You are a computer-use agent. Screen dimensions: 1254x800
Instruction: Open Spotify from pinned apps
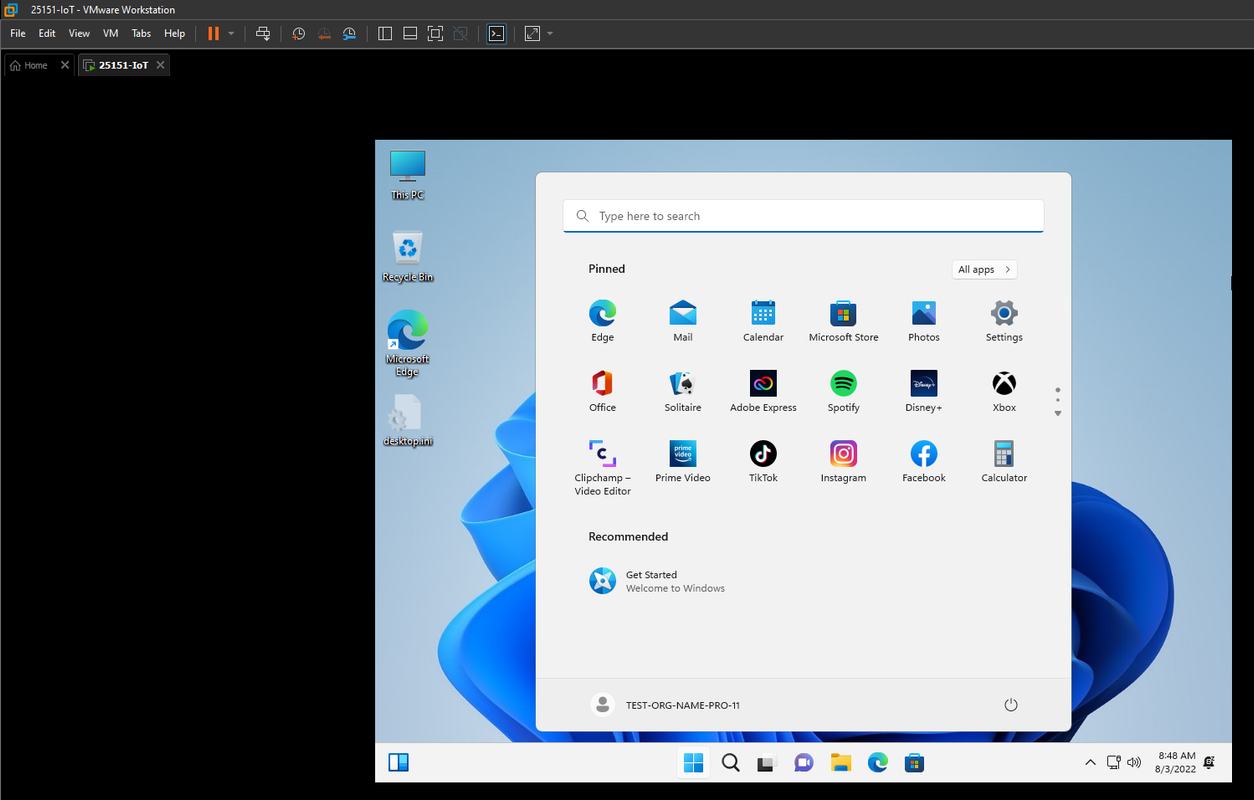843,391
